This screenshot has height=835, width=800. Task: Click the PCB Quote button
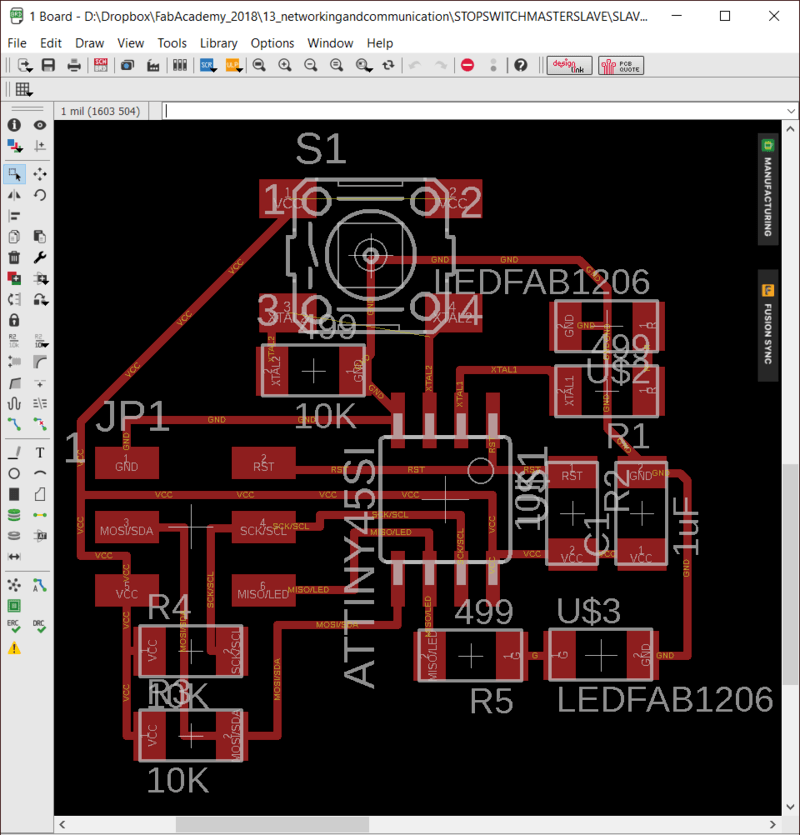(x=621, y=66)
